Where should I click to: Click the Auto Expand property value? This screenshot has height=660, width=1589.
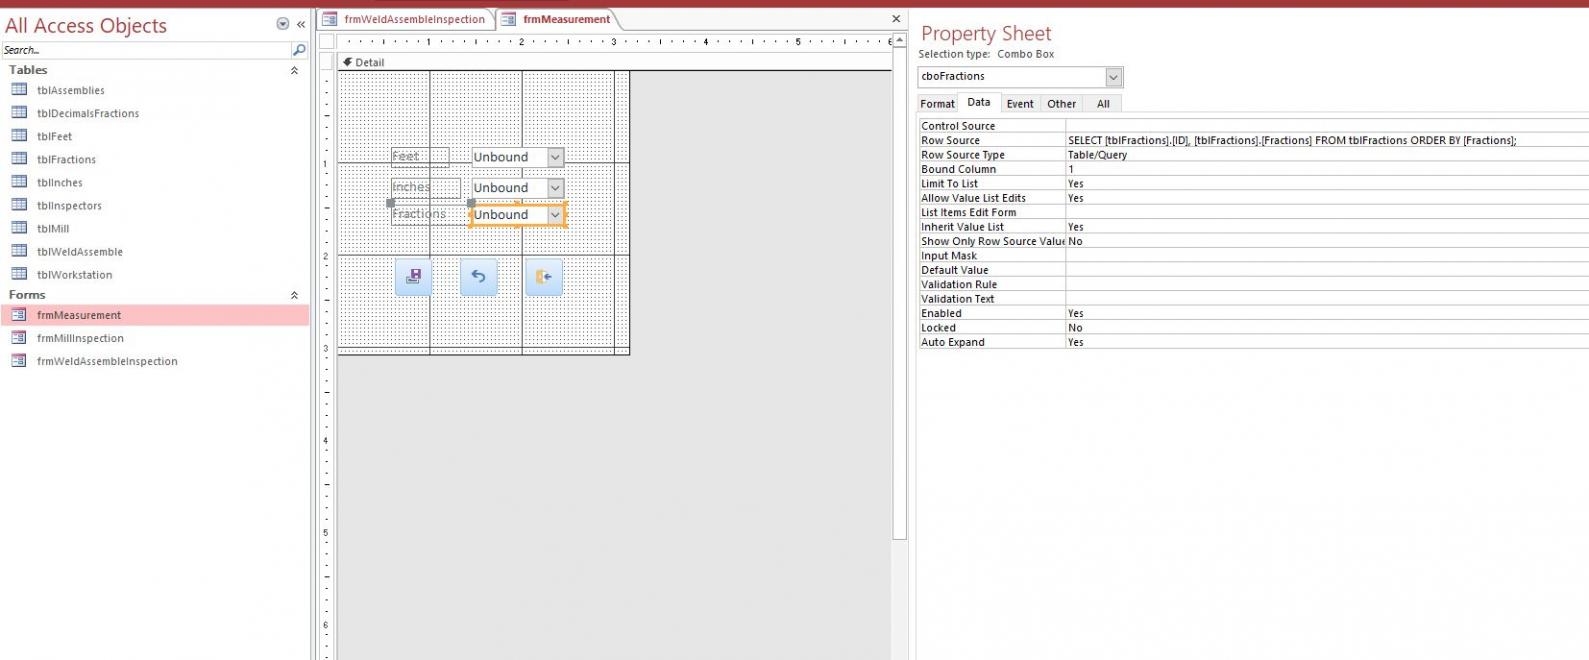[x=1326, y=342]
